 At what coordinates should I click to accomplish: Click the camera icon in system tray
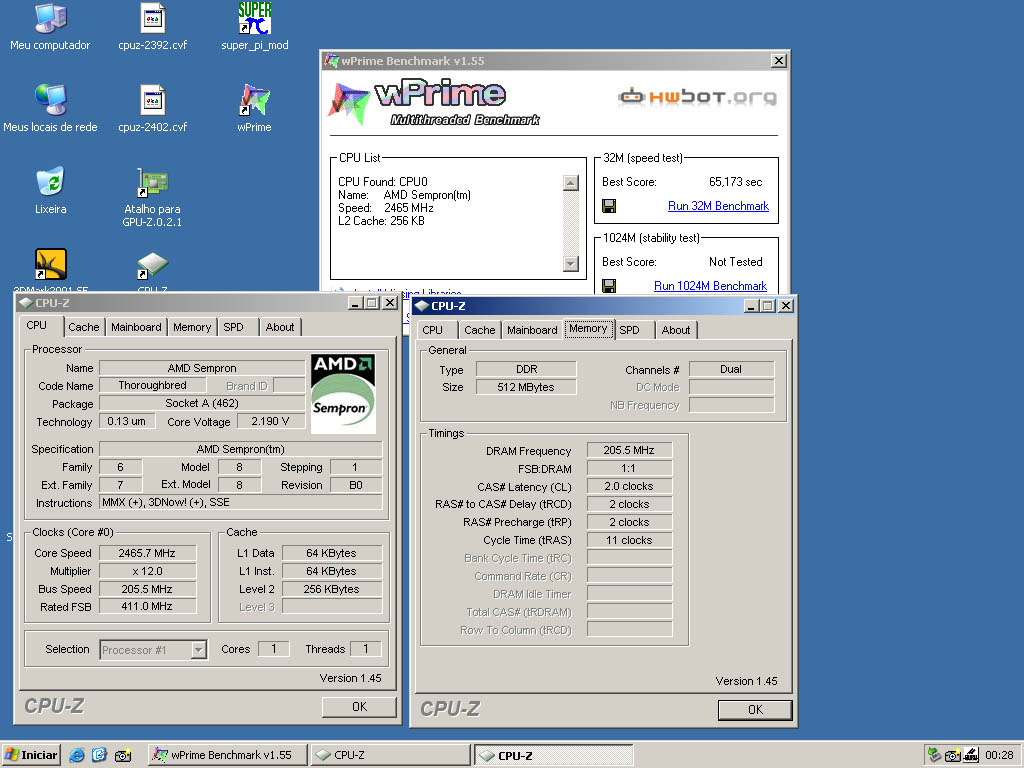953,755
